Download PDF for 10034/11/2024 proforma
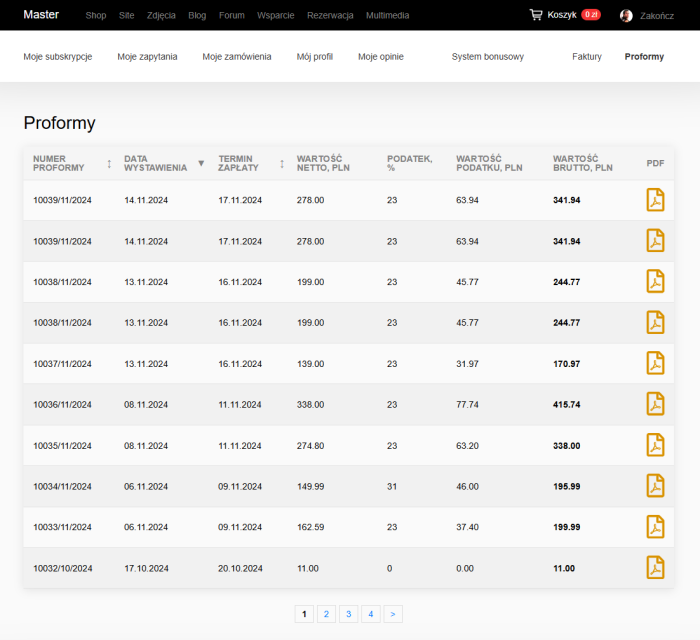This screenshot has height=640, width=700. [x=655, y=486]
